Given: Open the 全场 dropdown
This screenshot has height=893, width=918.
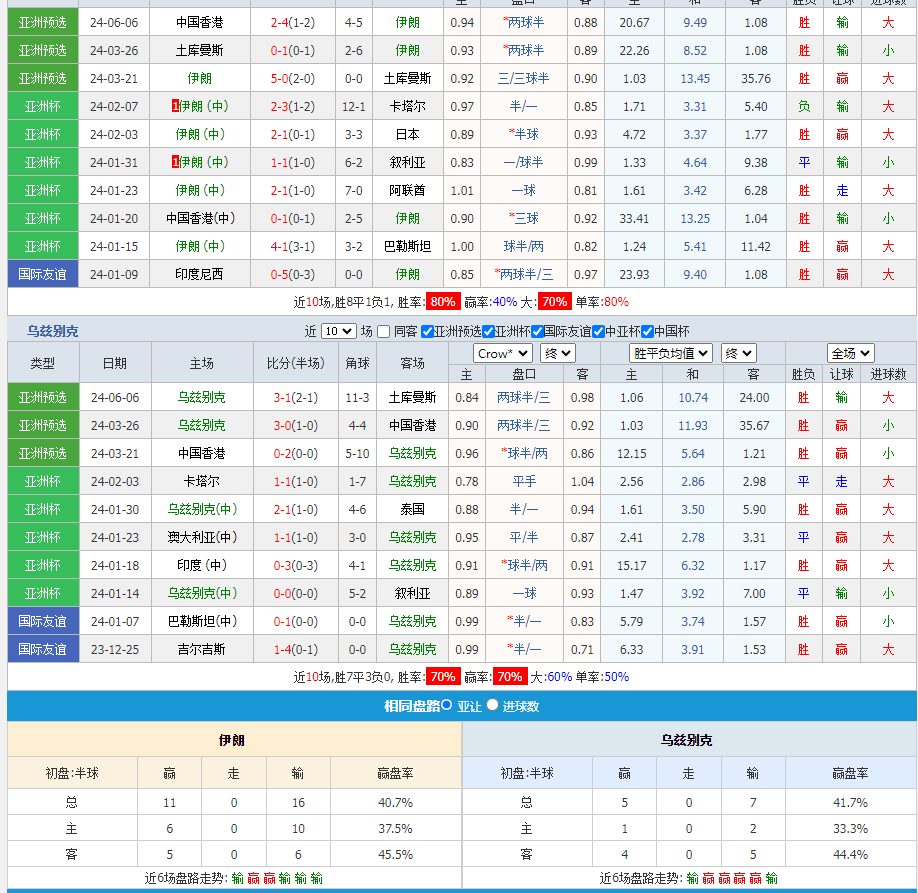Looking at the screenshot, I should 851,353.
